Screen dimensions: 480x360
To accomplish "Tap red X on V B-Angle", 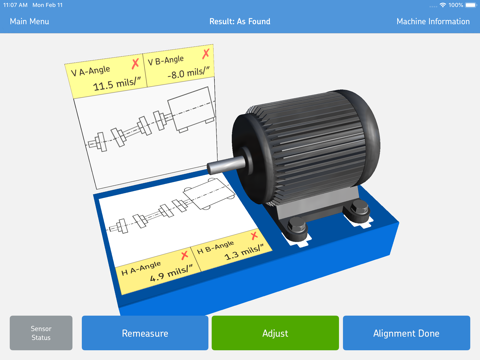I will [x=206, y=53].
